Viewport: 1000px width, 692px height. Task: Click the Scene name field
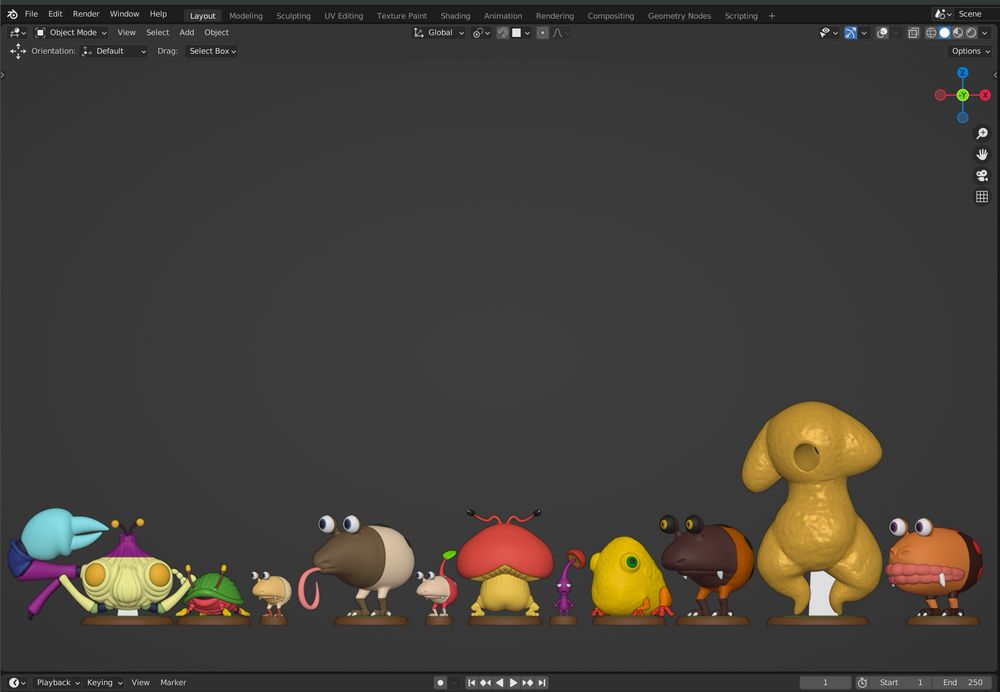click(974, 14)
